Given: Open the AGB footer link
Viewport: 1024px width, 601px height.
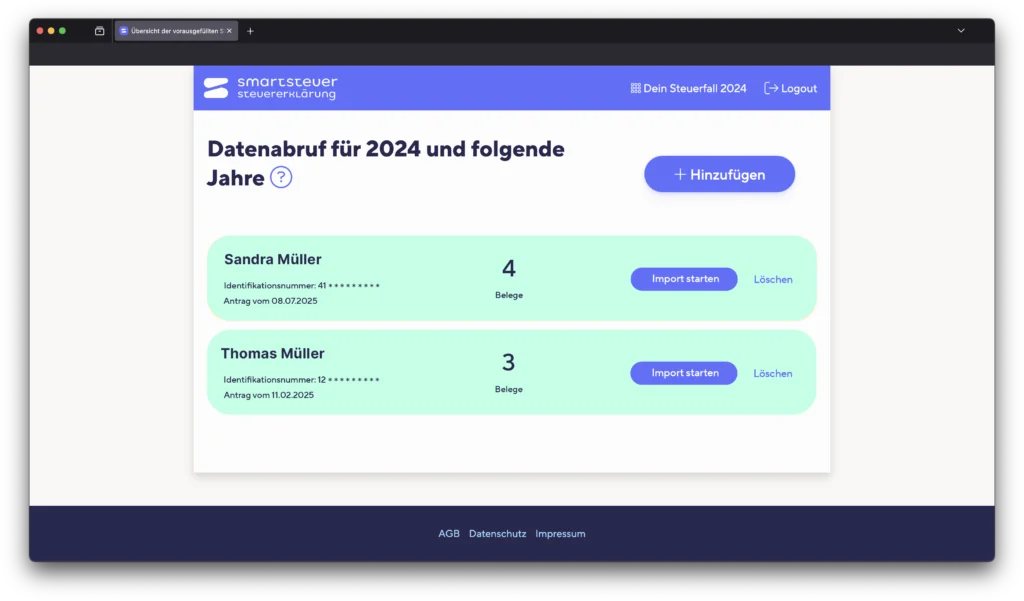Looking at the screenshot, I should pos(449,534).
